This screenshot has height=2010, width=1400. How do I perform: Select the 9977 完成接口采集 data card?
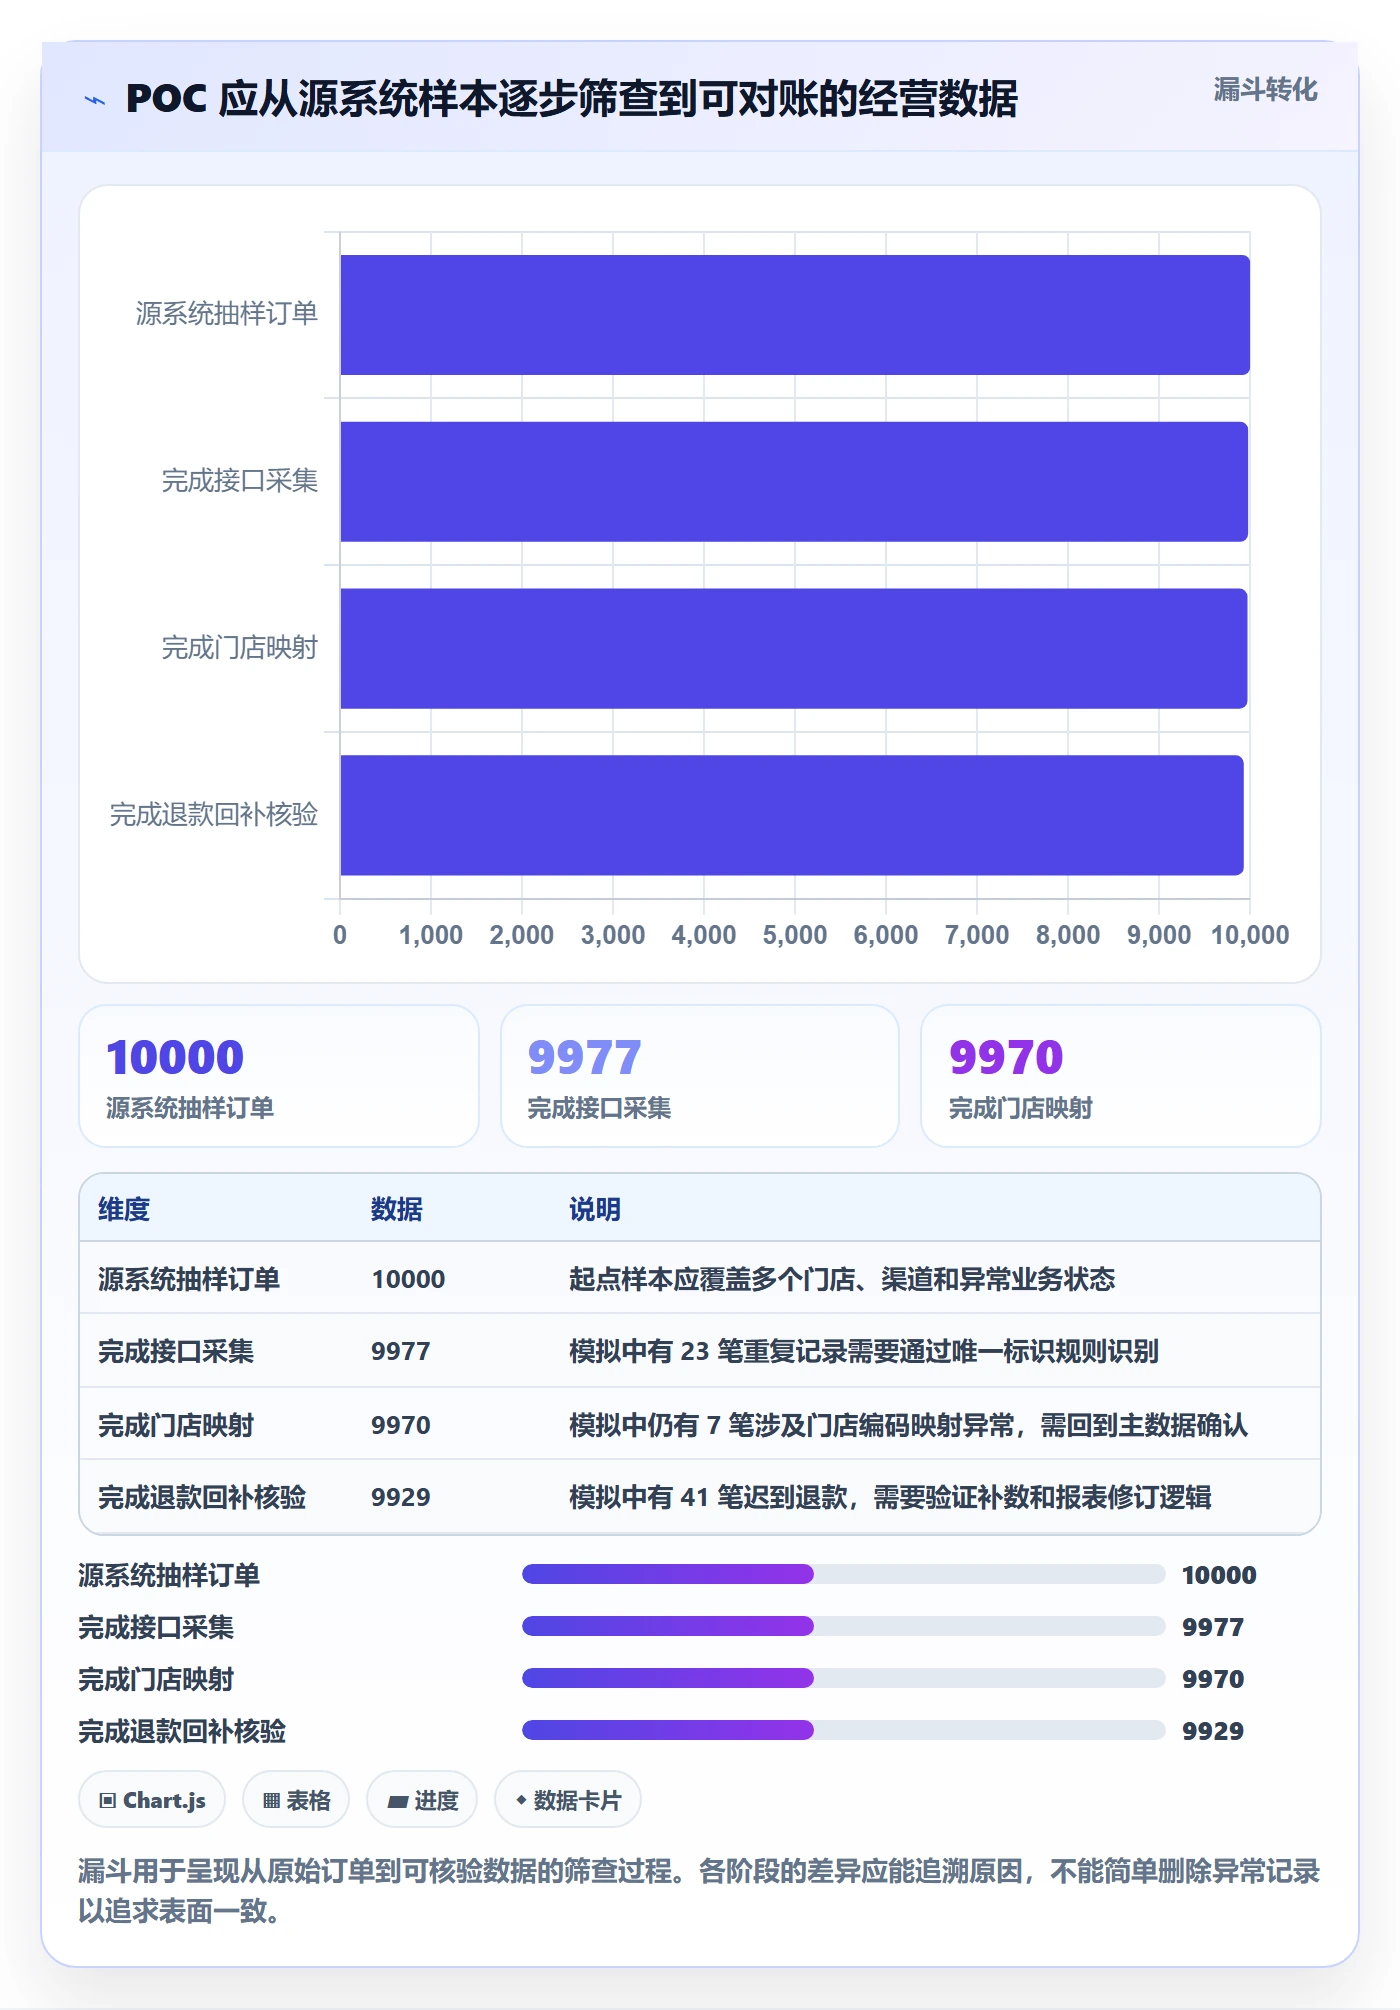tap(700, 1076)
